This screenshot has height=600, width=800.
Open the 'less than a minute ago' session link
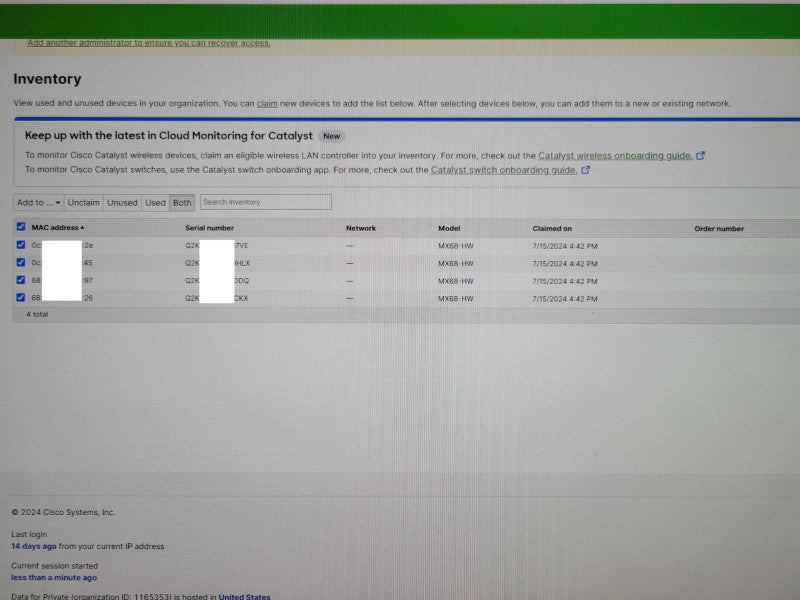pos(54,578)
